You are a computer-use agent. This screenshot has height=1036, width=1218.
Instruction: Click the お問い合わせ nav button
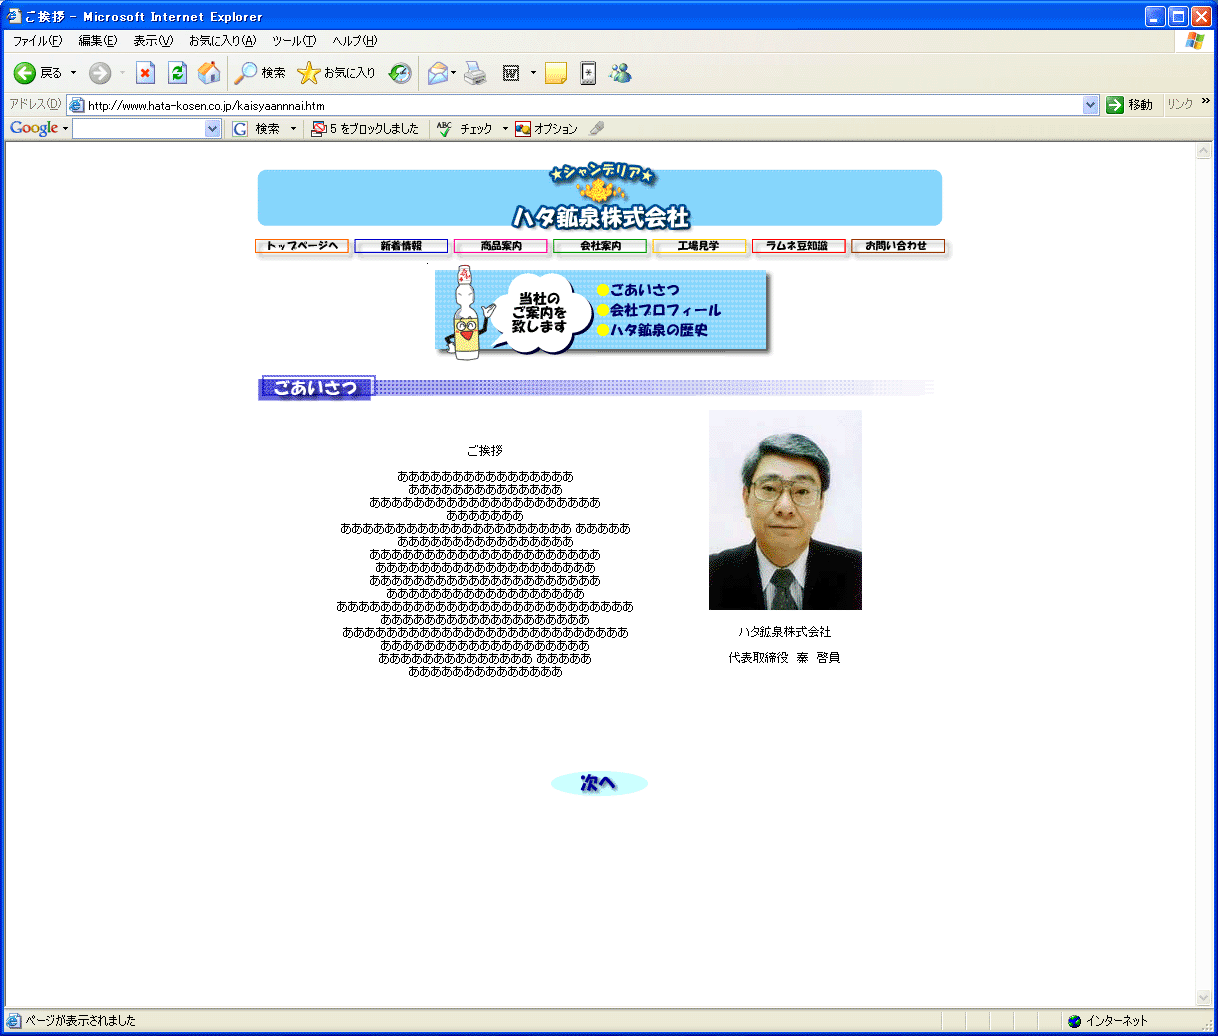tap(897, 246)
